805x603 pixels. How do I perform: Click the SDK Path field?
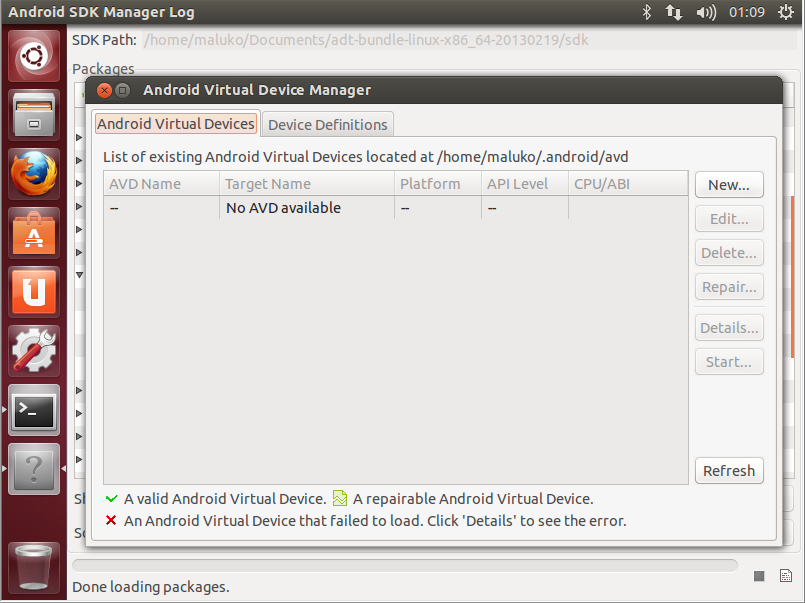click(469, 40)
